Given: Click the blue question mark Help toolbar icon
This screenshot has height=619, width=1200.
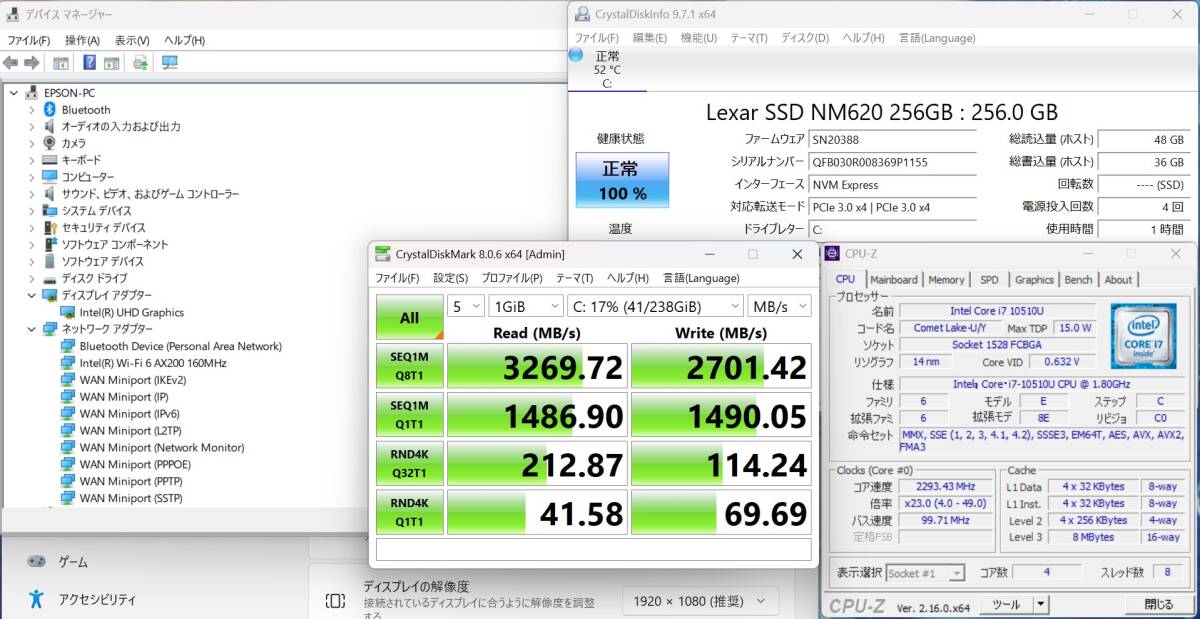Looking at the screenshot, I should coord(89,63).
